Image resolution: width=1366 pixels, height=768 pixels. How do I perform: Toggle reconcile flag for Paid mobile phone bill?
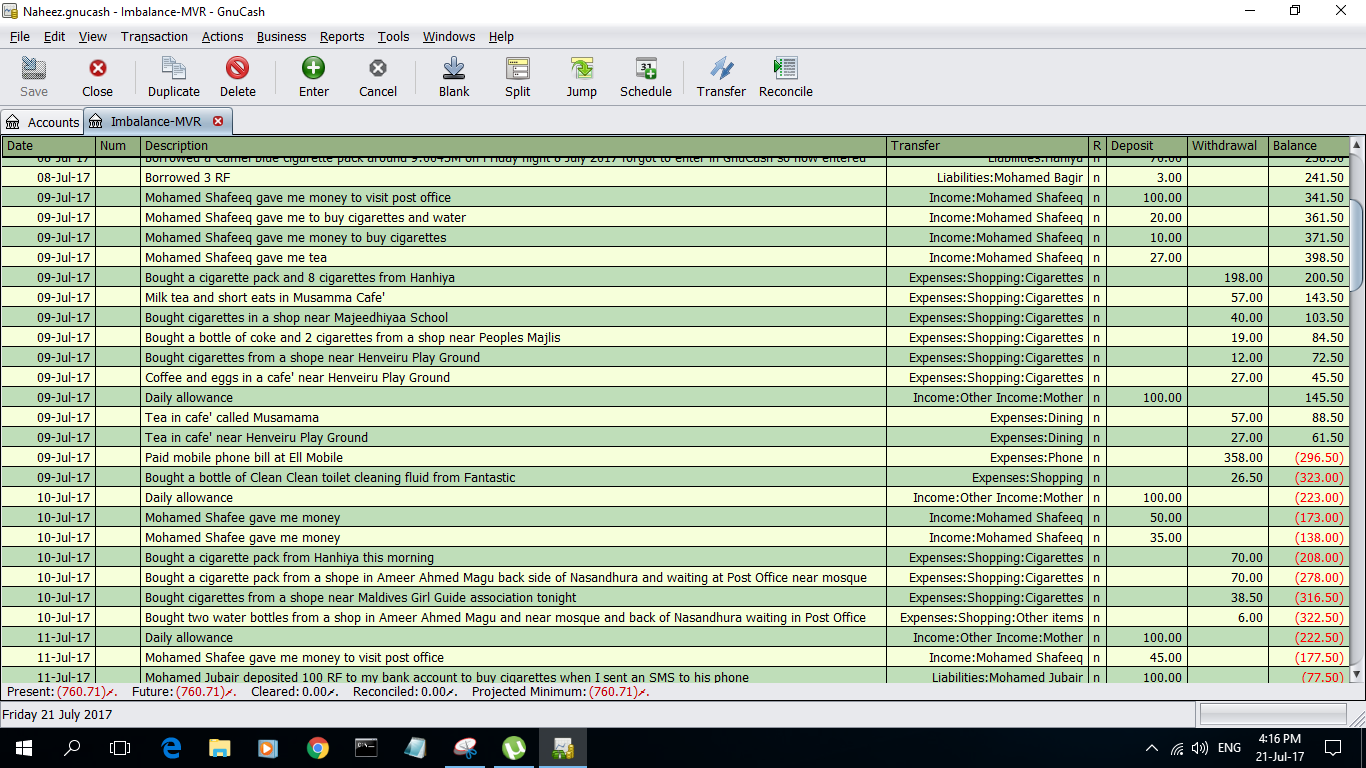[x=1097, y=458]
